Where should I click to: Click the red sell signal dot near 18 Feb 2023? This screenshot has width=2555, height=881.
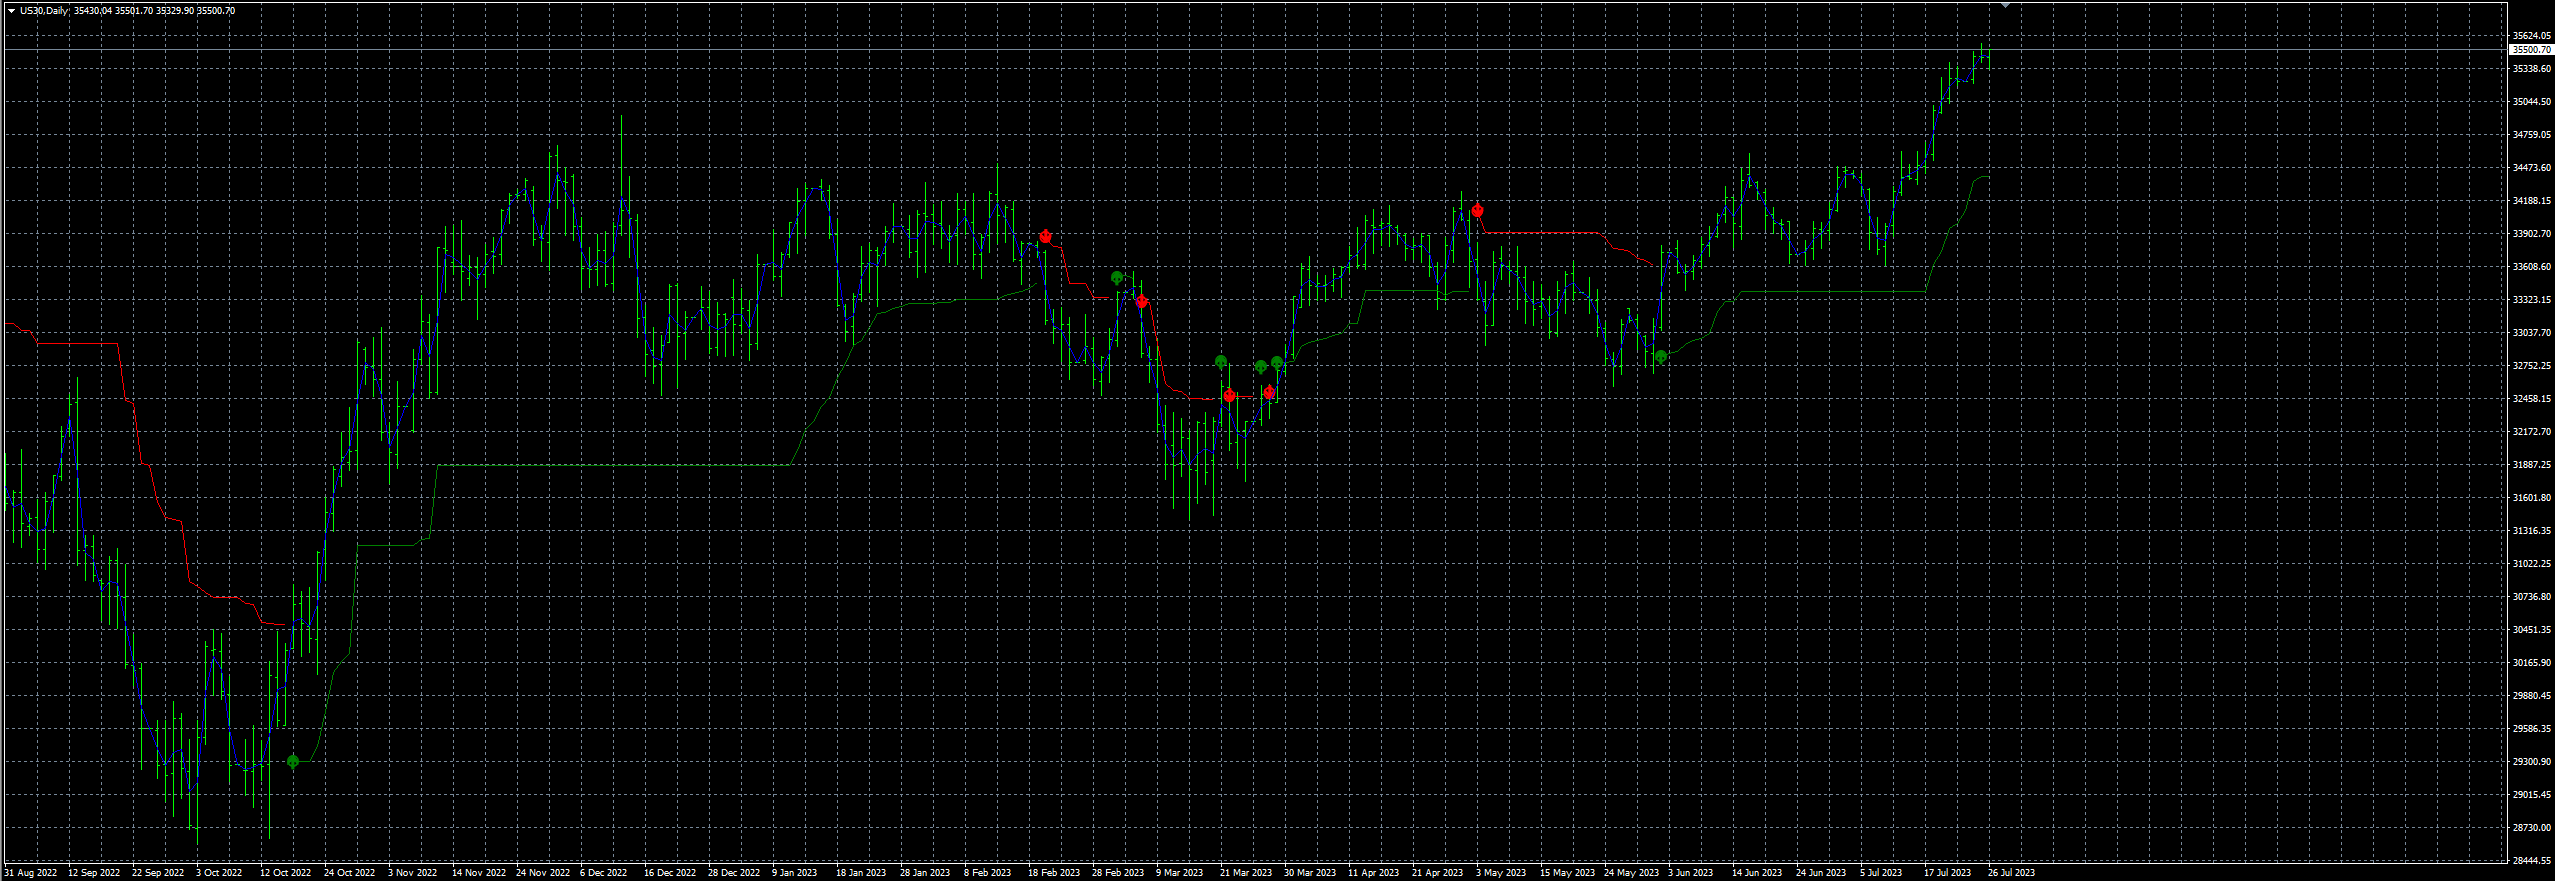pyautogui.click(x=1045, y=237)
